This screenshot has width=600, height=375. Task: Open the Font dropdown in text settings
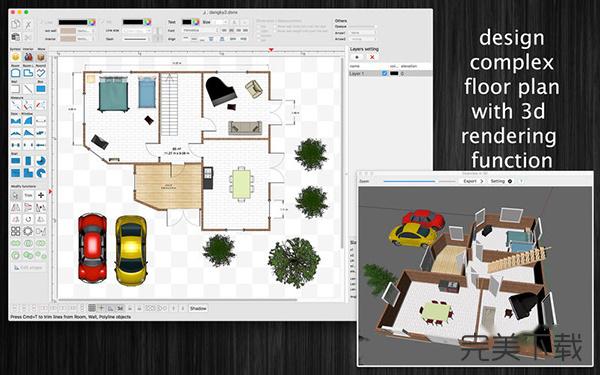tap(199, 30)
